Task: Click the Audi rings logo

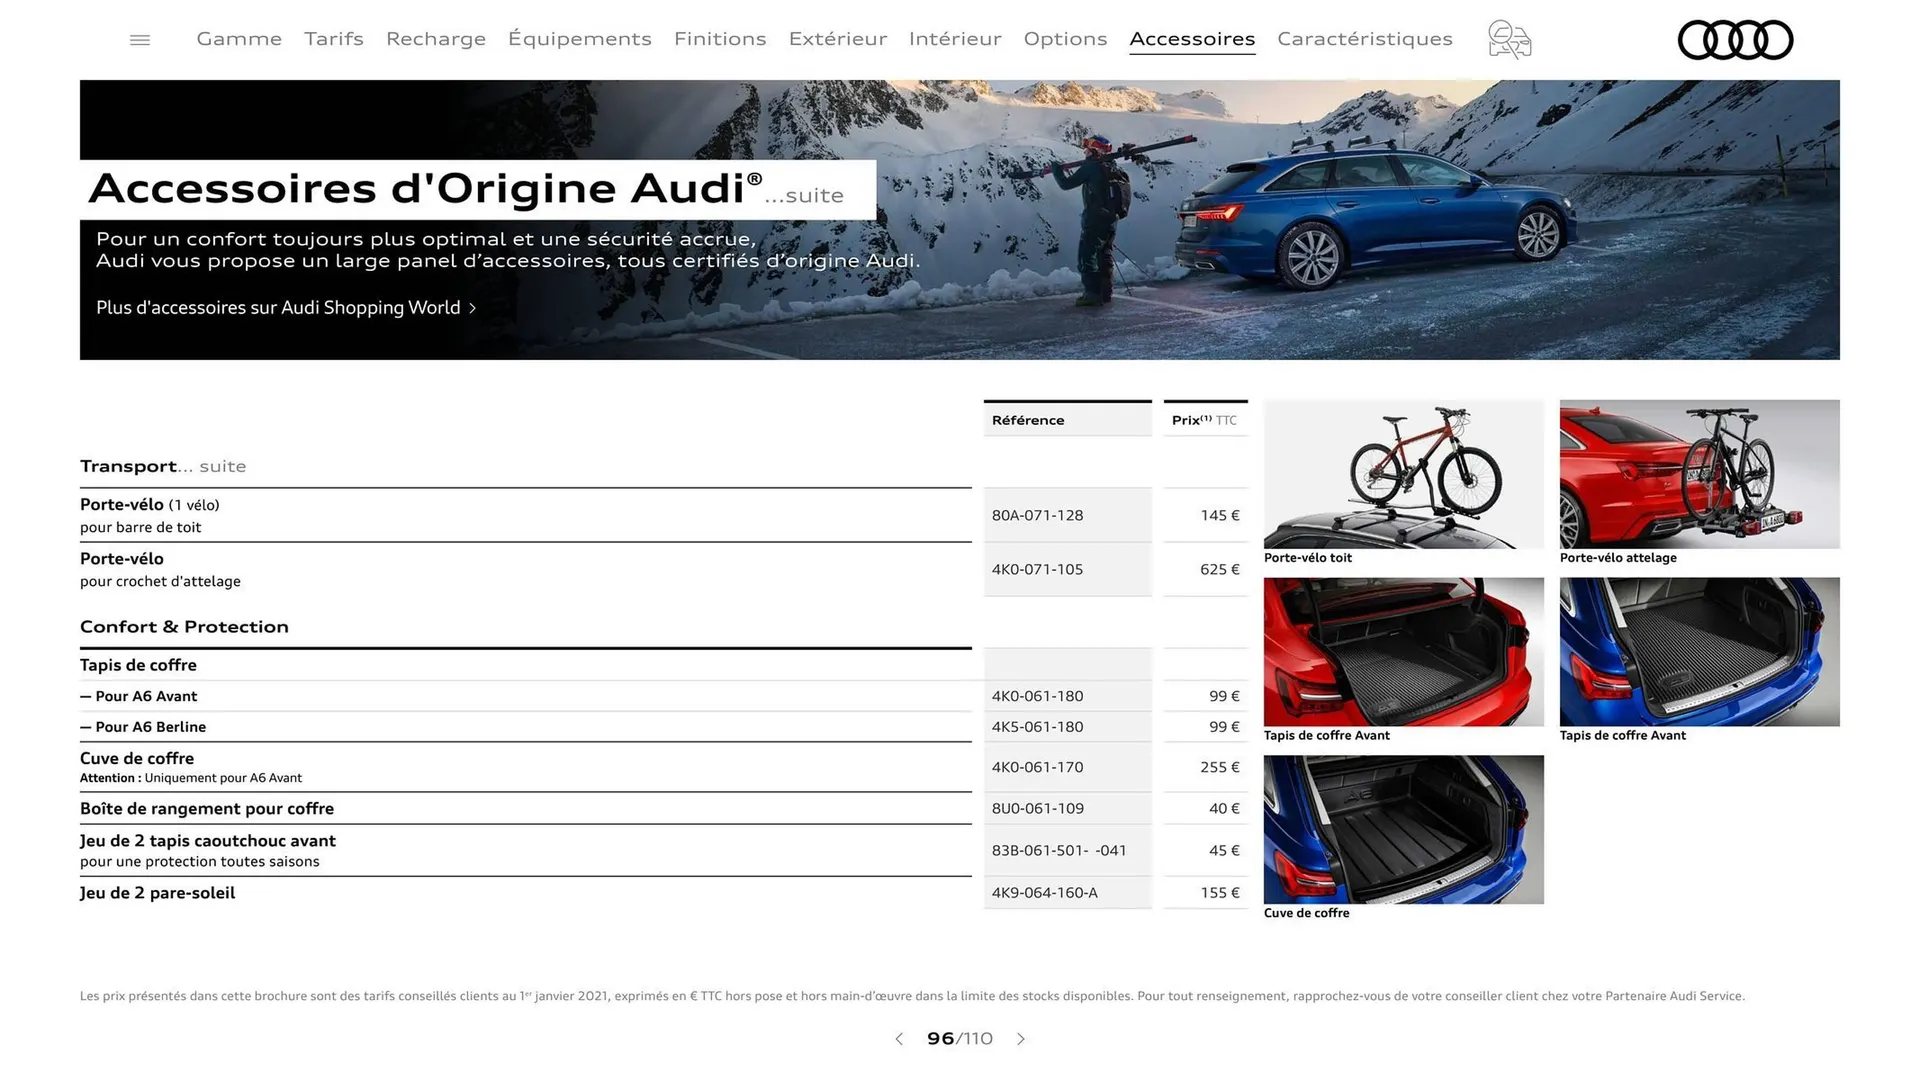Action: [1735, 40]
